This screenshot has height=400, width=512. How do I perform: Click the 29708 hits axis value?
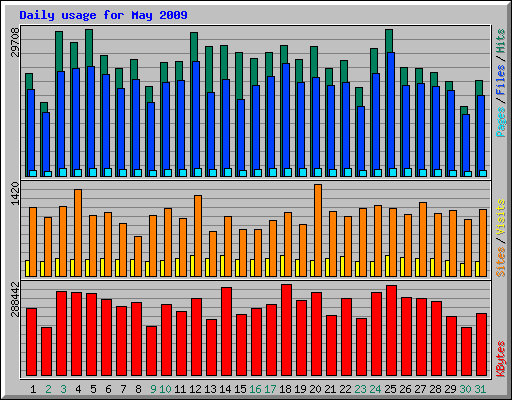click(15, 42)
